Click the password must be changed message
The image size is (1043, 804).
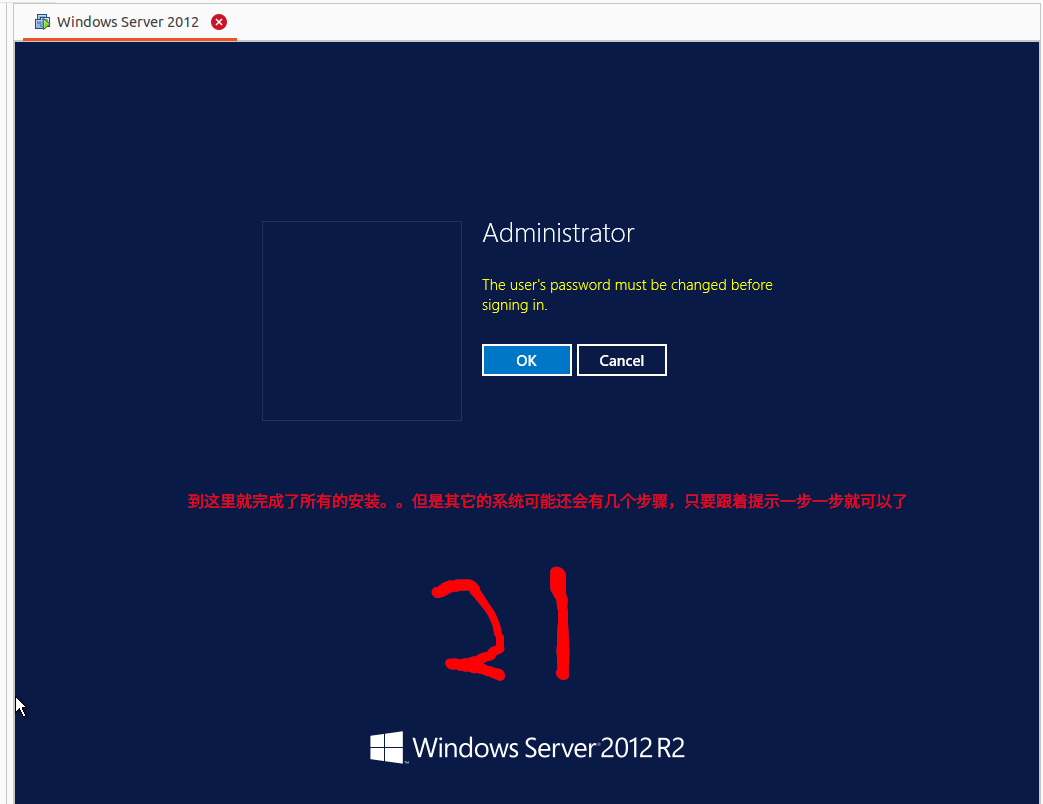[x=627, y=295]
